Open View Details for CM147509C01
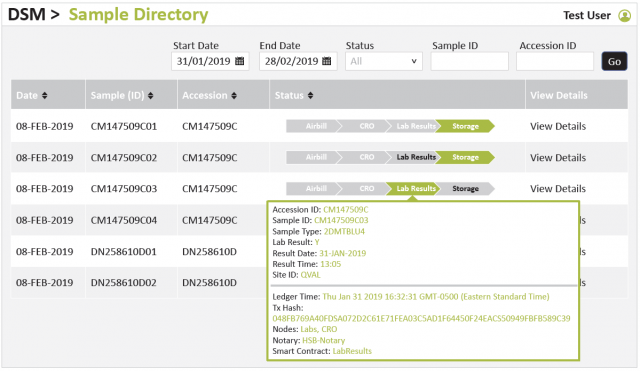 tap(558, 126)
